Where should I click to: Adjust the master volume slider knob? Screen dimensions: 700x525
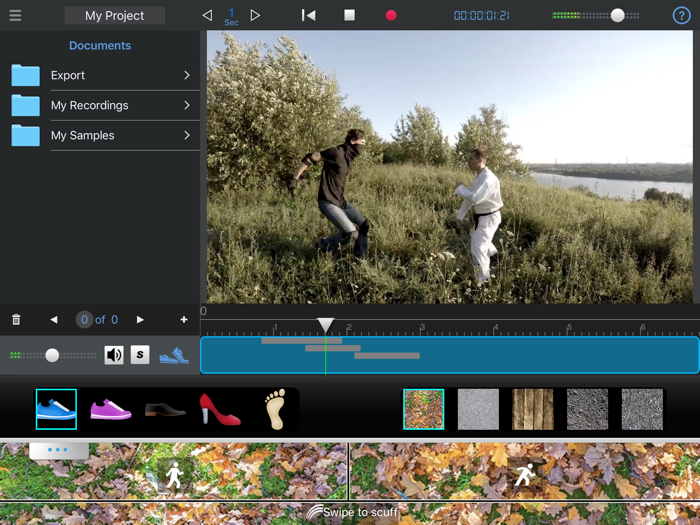(617, 16)
